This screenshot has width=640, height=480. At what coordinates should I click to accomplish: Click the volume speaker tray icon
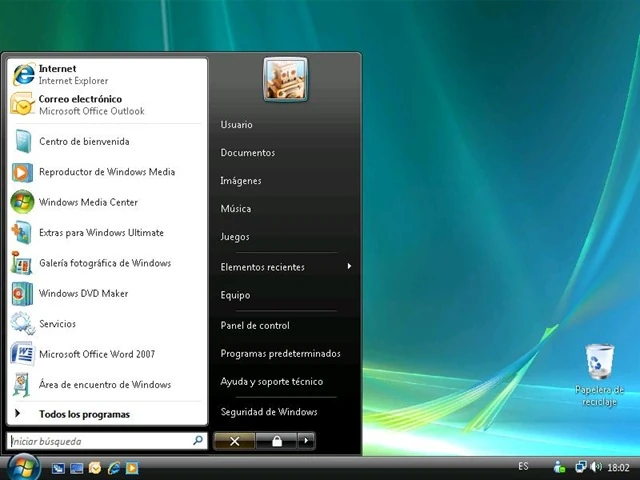click(x=596, y=467)
